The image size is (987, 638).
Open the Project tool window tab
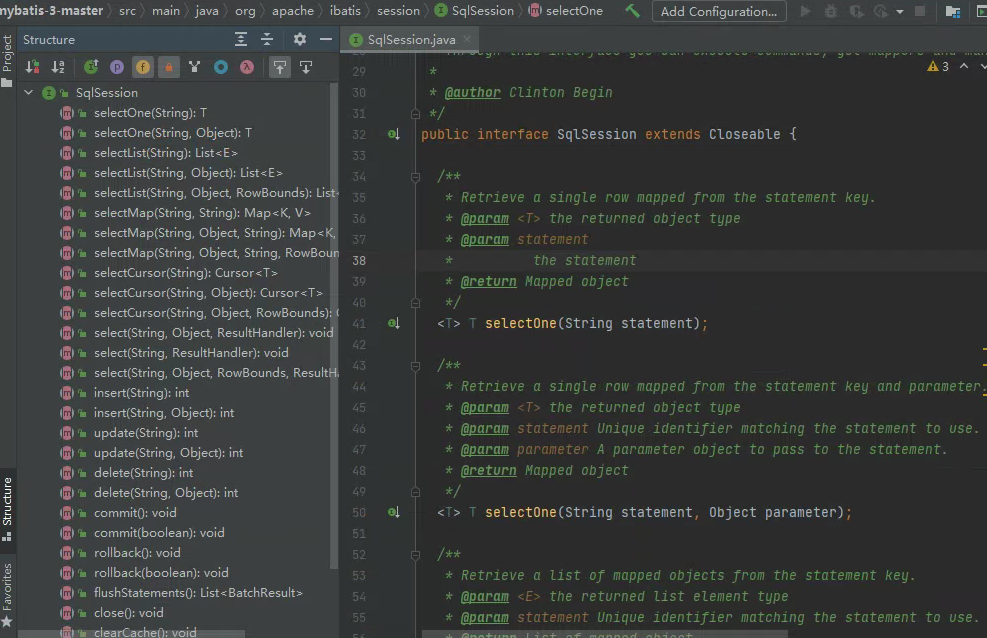(7, 60)
